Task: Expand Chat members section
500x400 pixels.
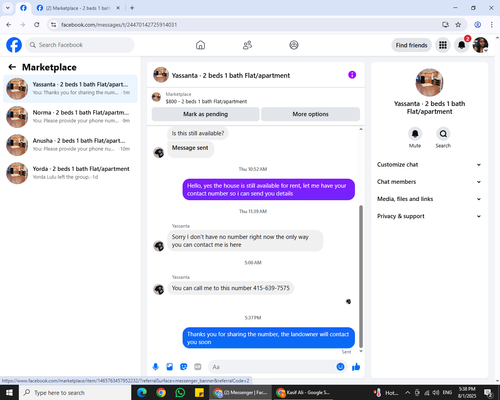Action: tap(429, 182)
